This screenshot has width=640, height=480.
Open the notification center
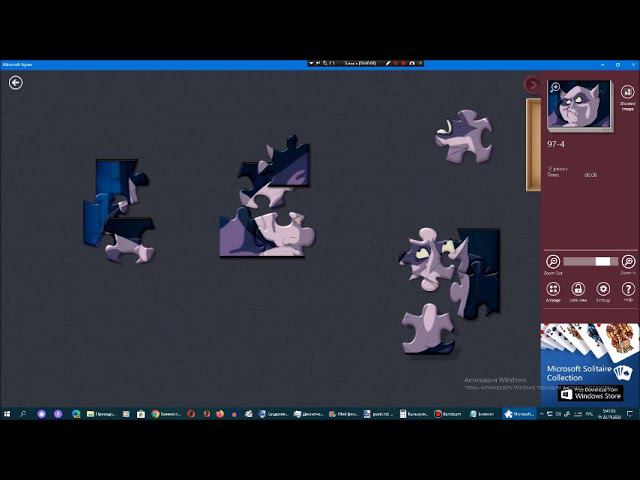tap(630, 414)
